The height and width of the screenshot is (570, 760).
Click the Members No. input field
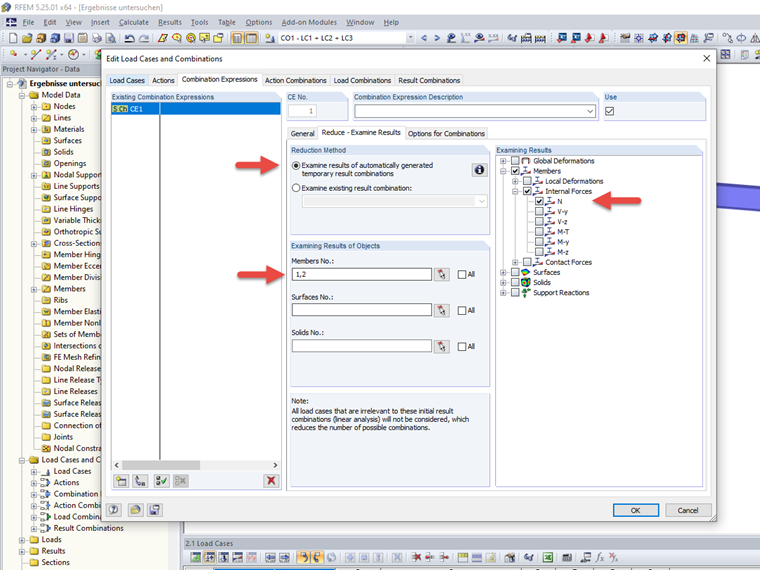pyautogui.click(x=362, y=274)
